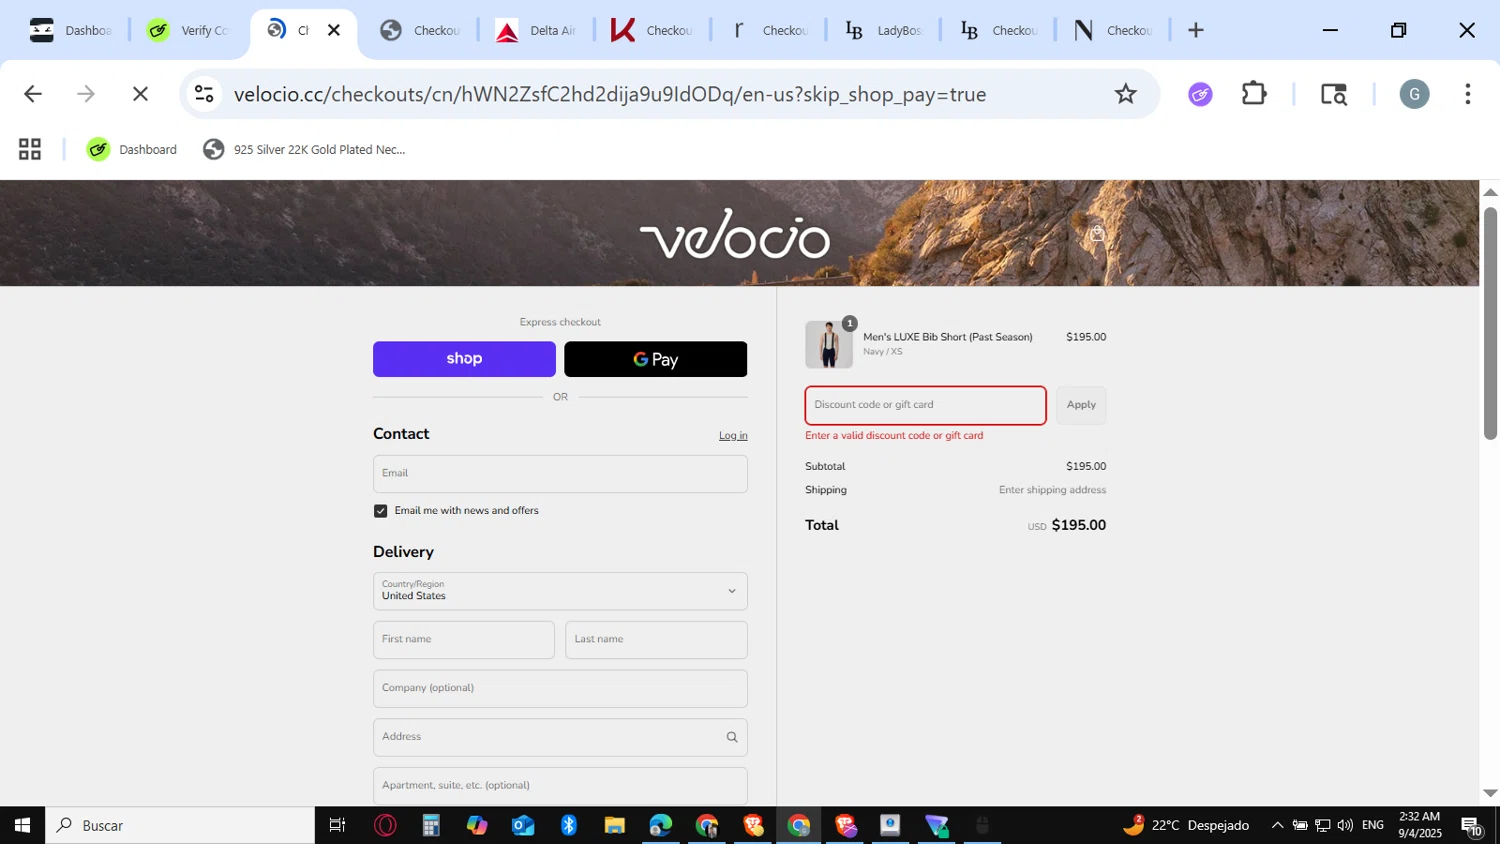Viewport: 1500px width, 844px height.
Task: Click the velocio logo in the banner
Action: click(735, 234)
